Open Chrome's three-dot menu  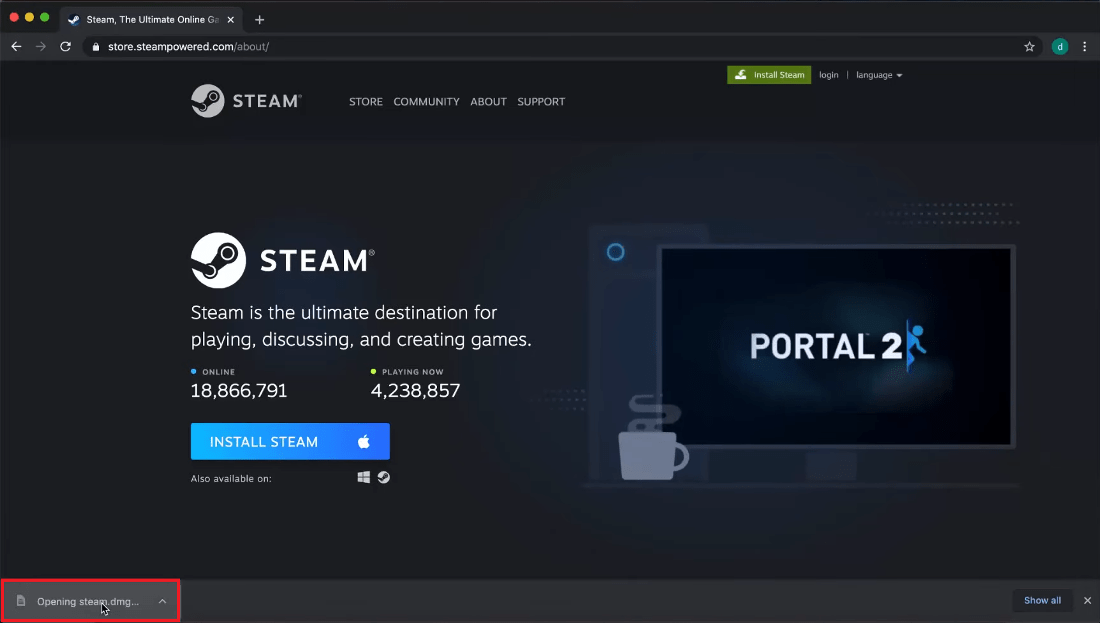1085,46
